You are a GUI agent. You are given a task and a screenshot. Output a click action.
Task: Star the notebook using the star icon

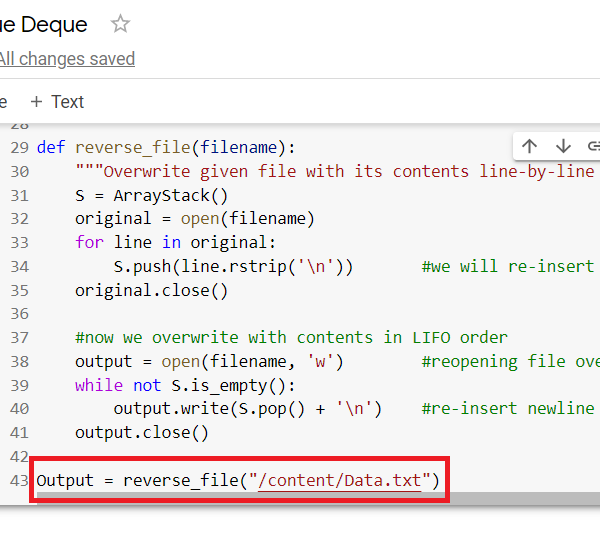120,24
